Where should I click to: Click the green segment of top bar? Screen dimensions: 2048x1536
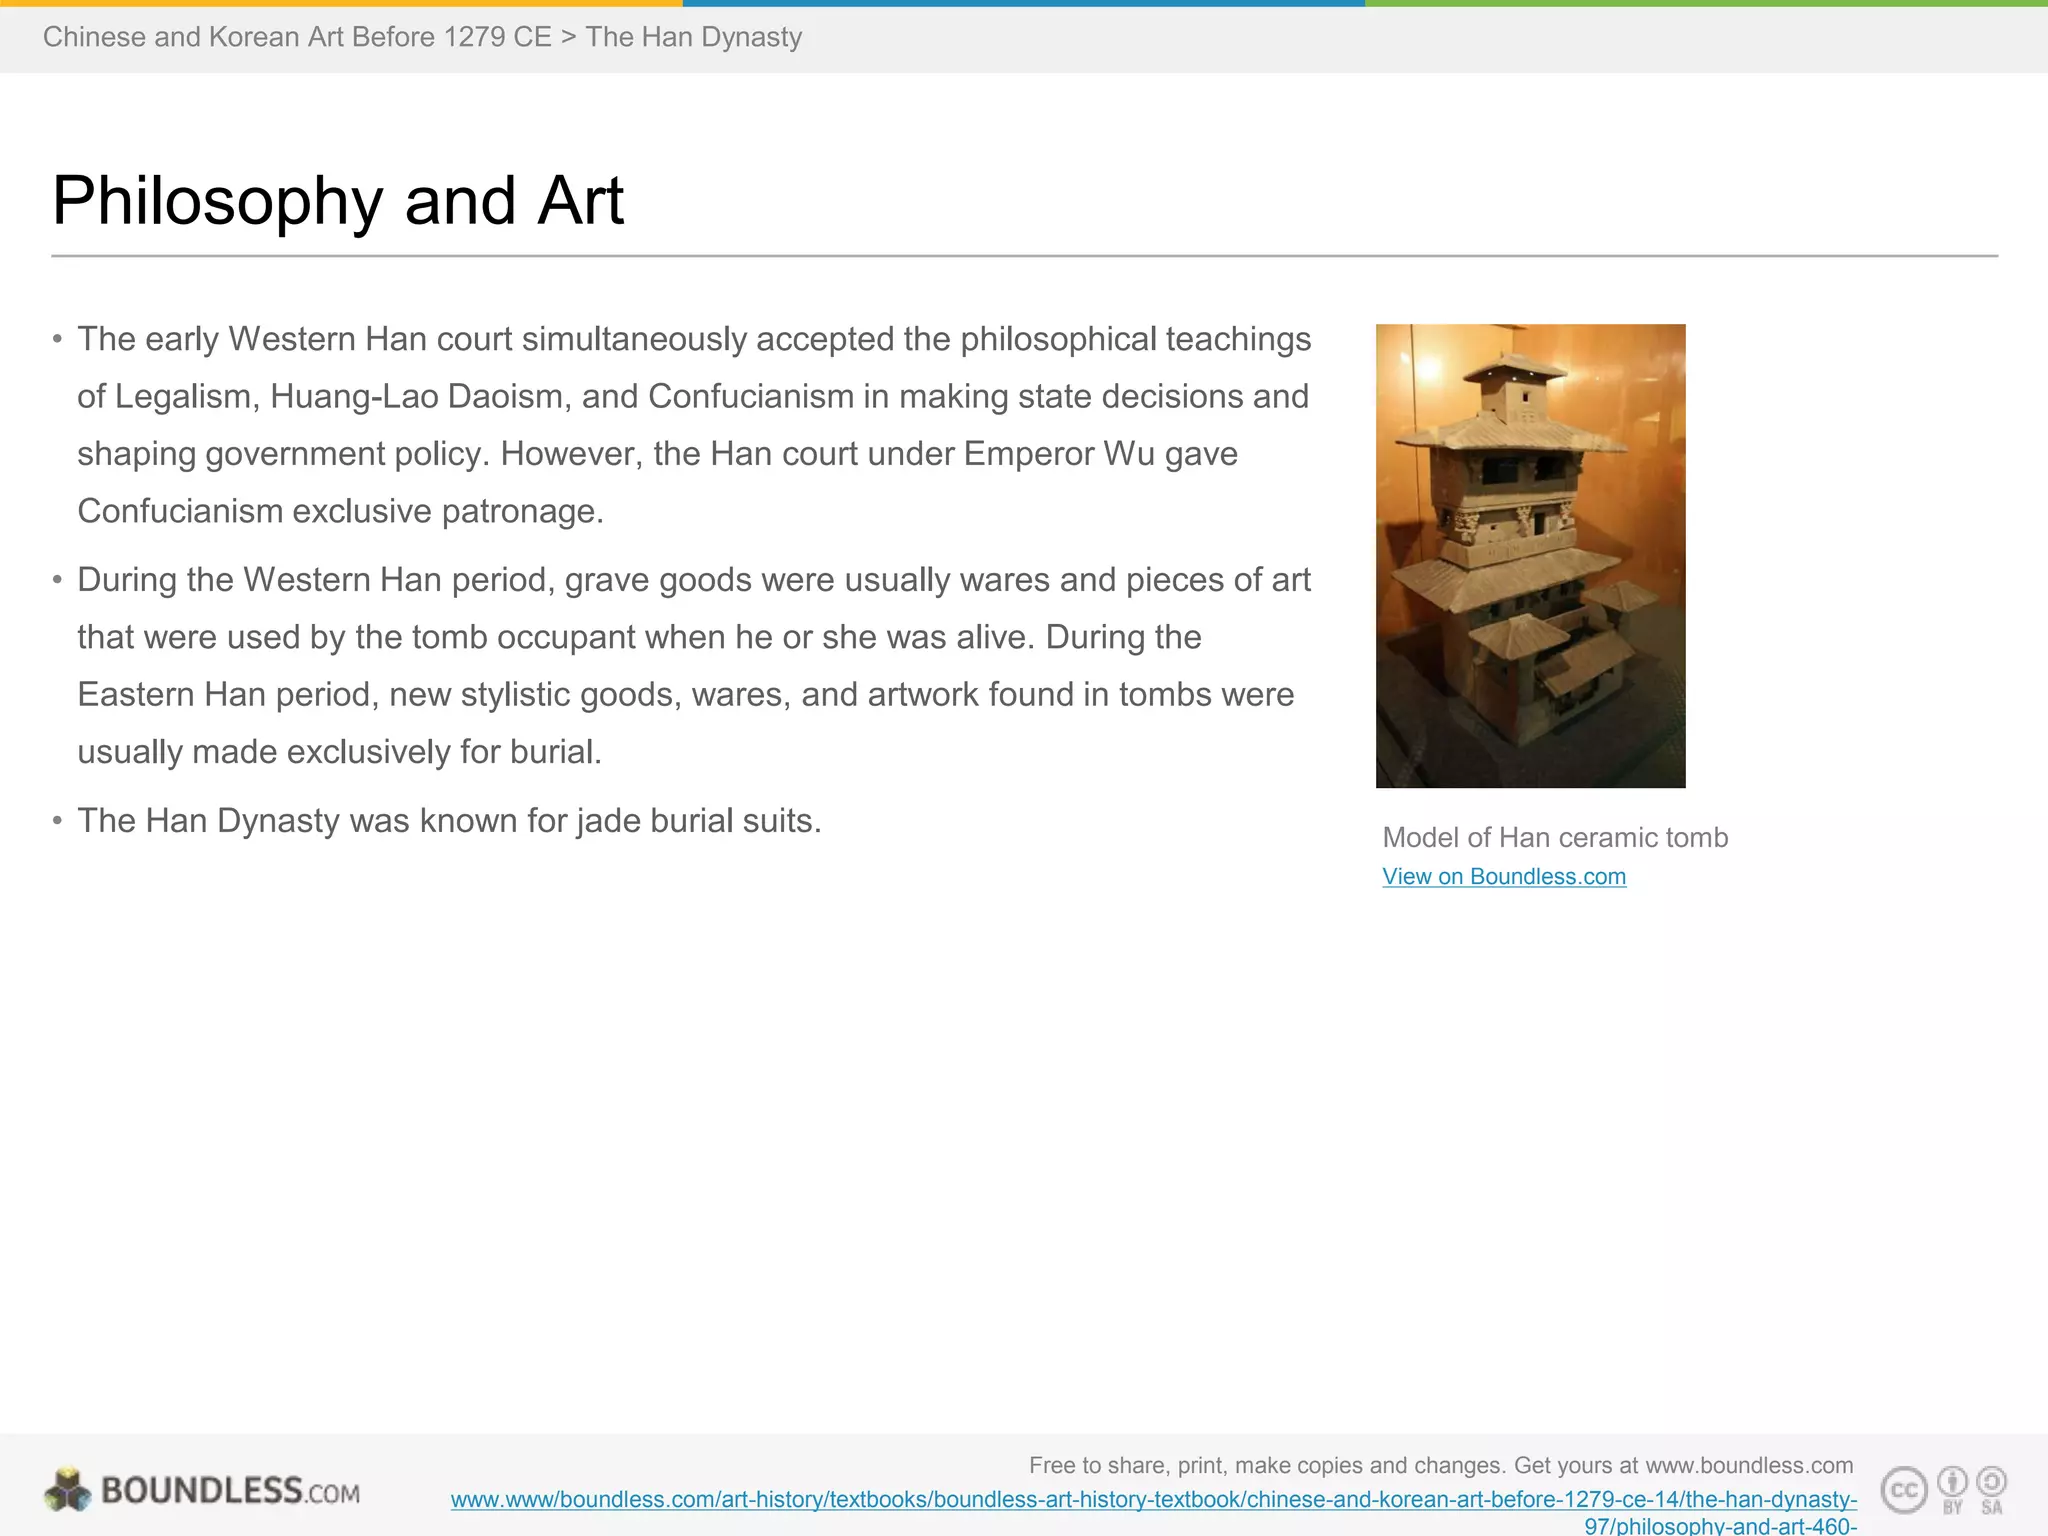1706,3
